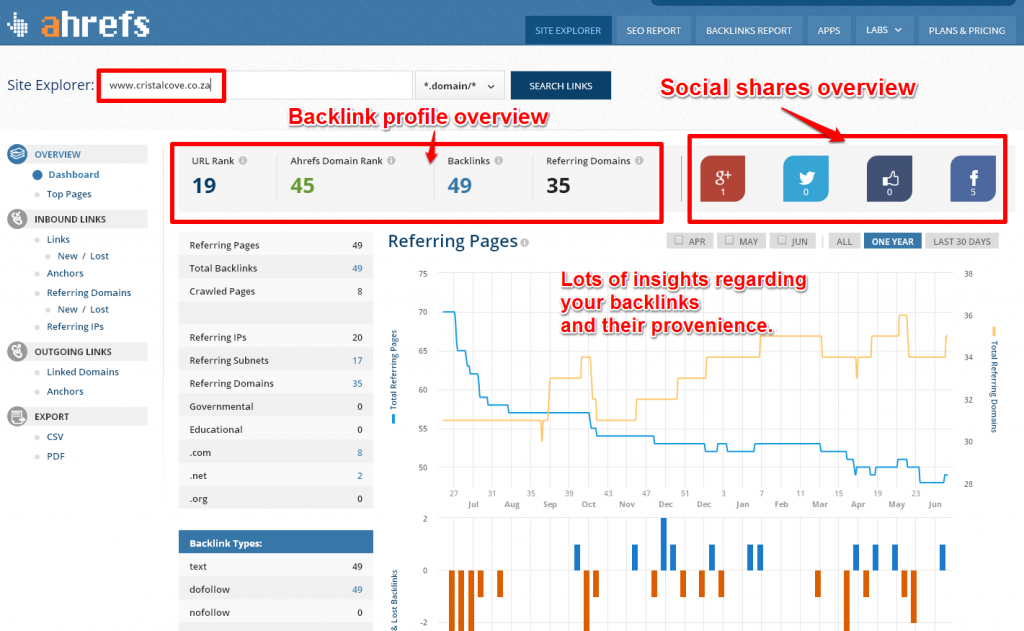Open Facebook shares icon
Image resolution: width=1024 pixels, height=631 pixels.
[973, 178]
